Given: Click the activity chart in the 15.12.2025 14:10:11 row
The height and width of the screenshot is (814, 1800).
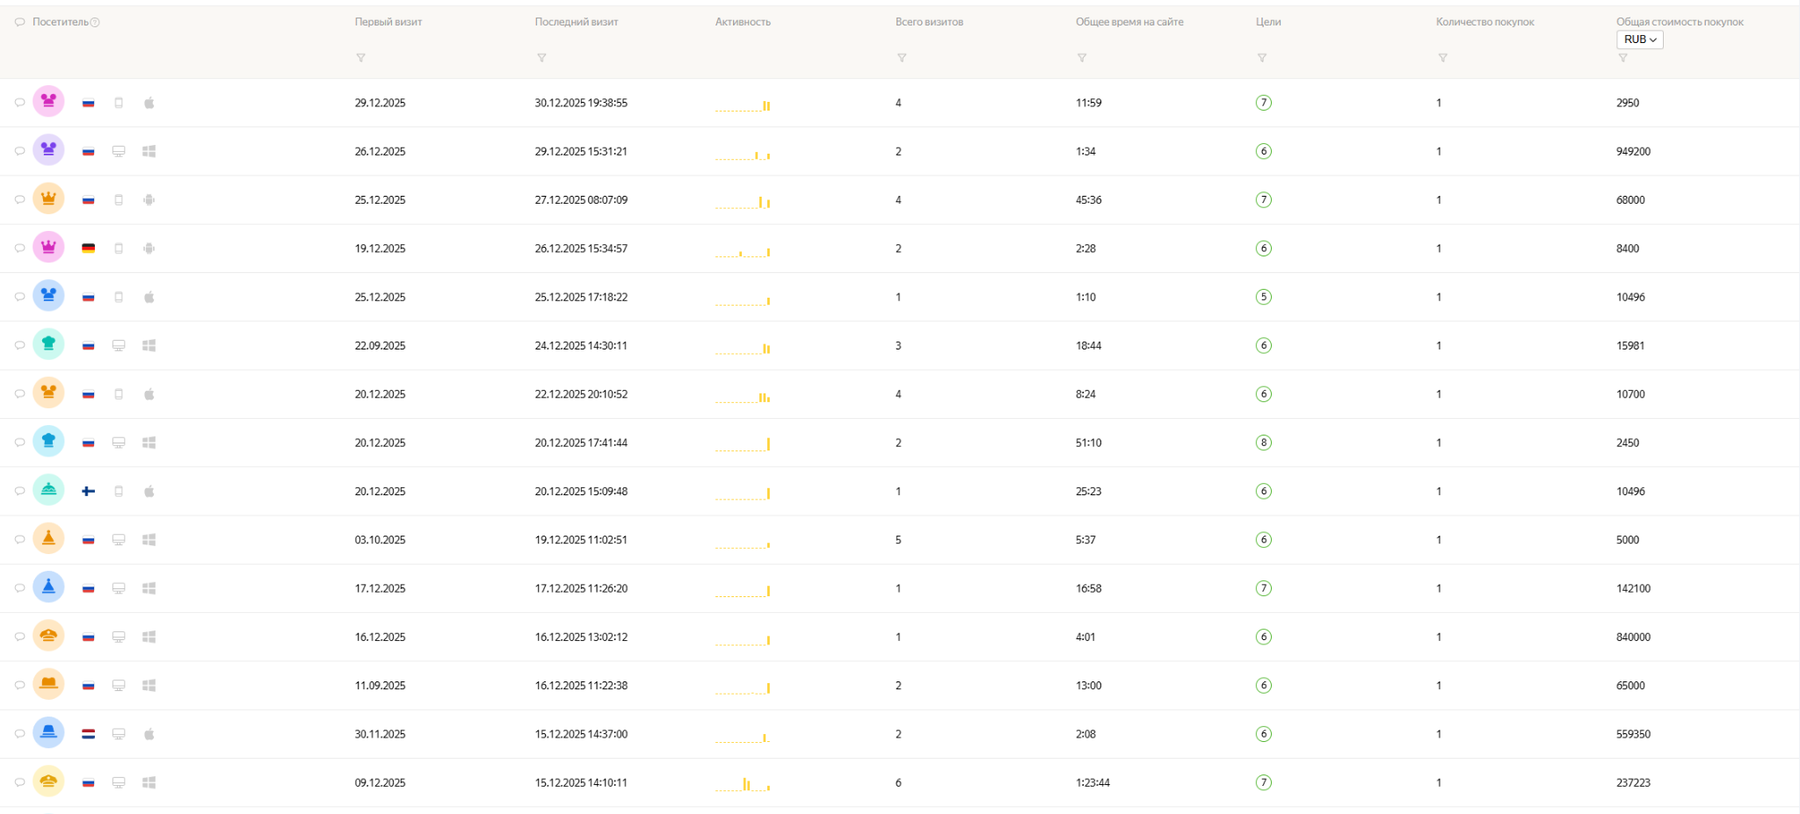Looking at the screenshot, I should tap(742, 783).
